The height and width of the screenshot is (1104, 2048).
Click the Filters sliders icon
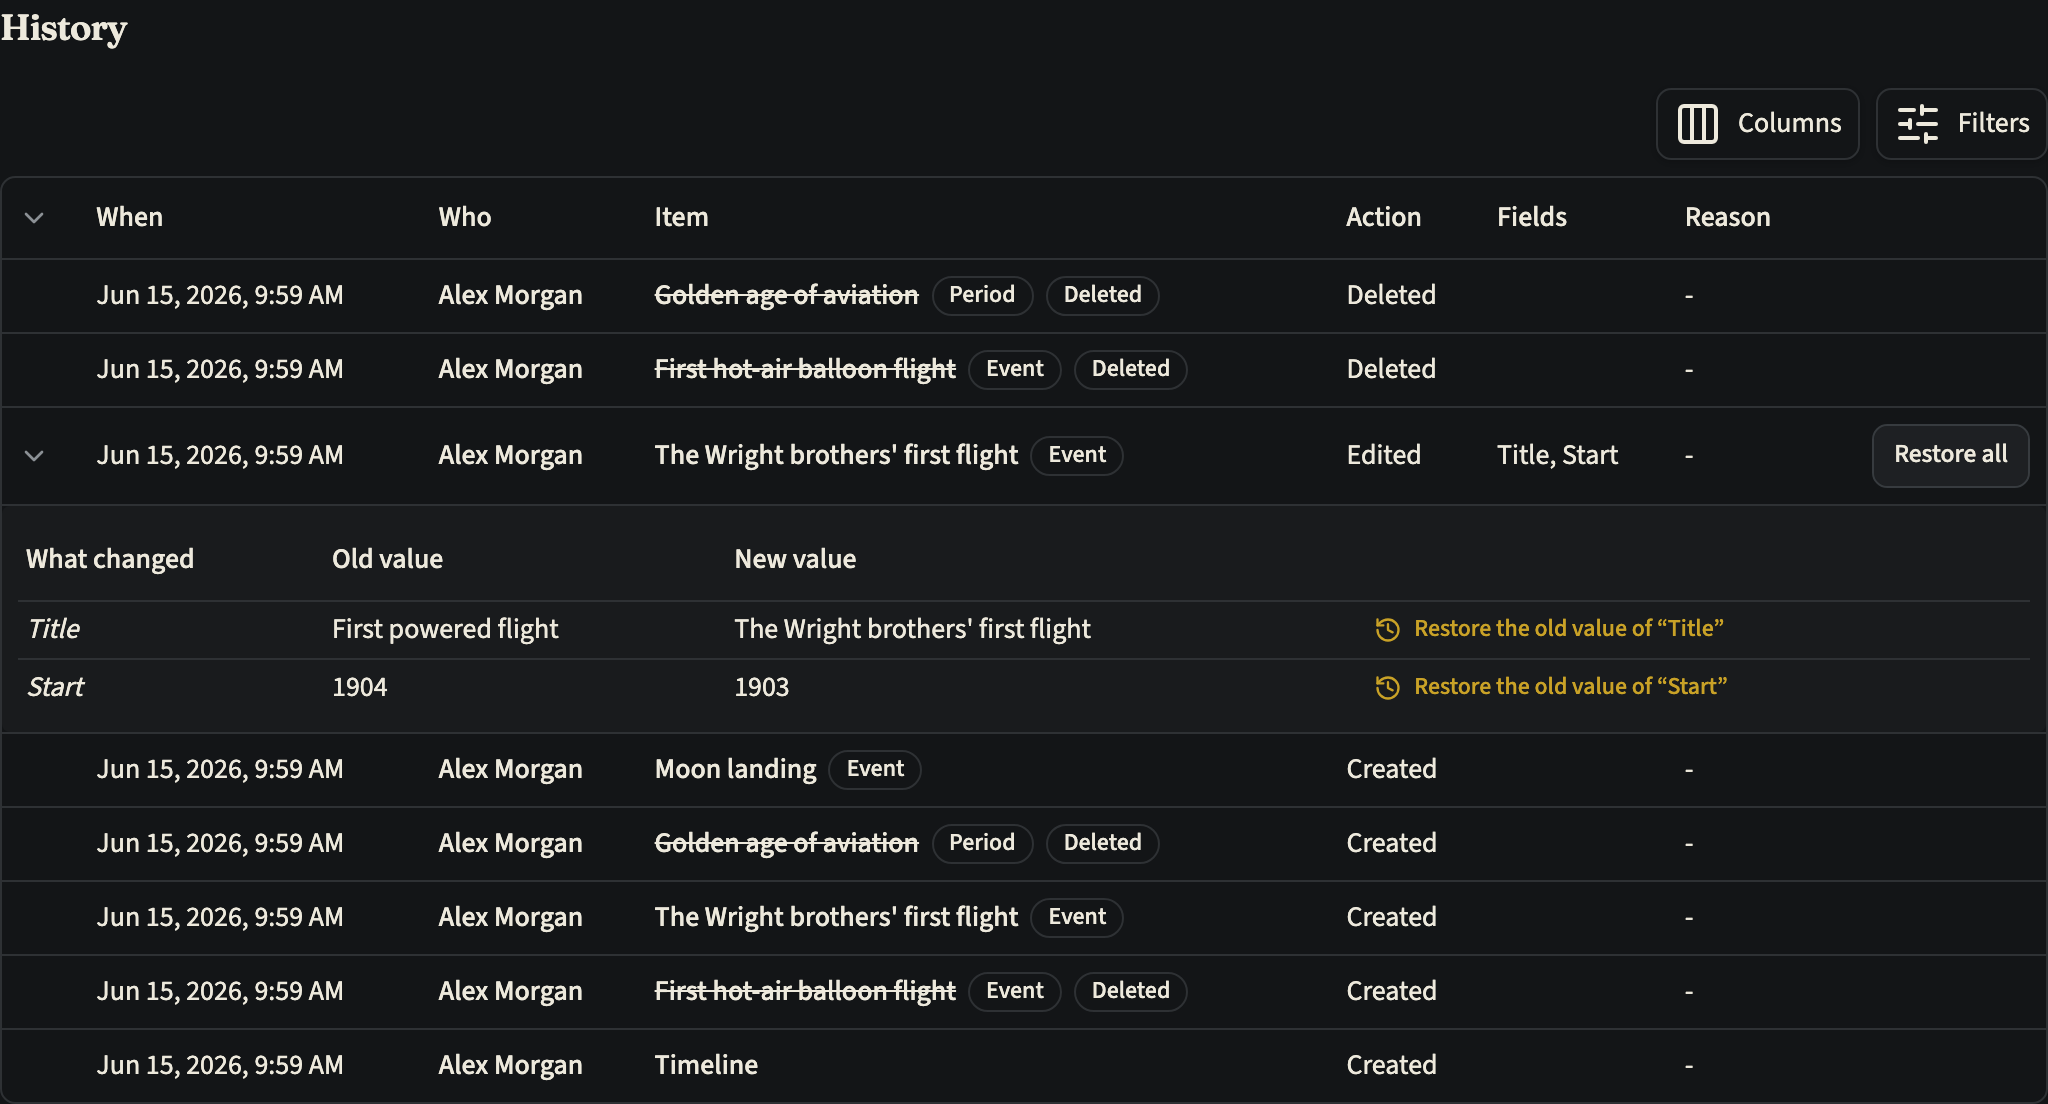coord(1917,124)
